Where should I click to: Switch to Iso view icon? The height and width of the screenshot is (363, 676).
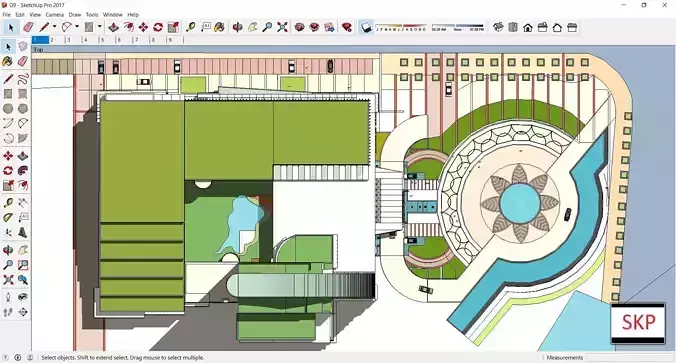pos(498,27)
